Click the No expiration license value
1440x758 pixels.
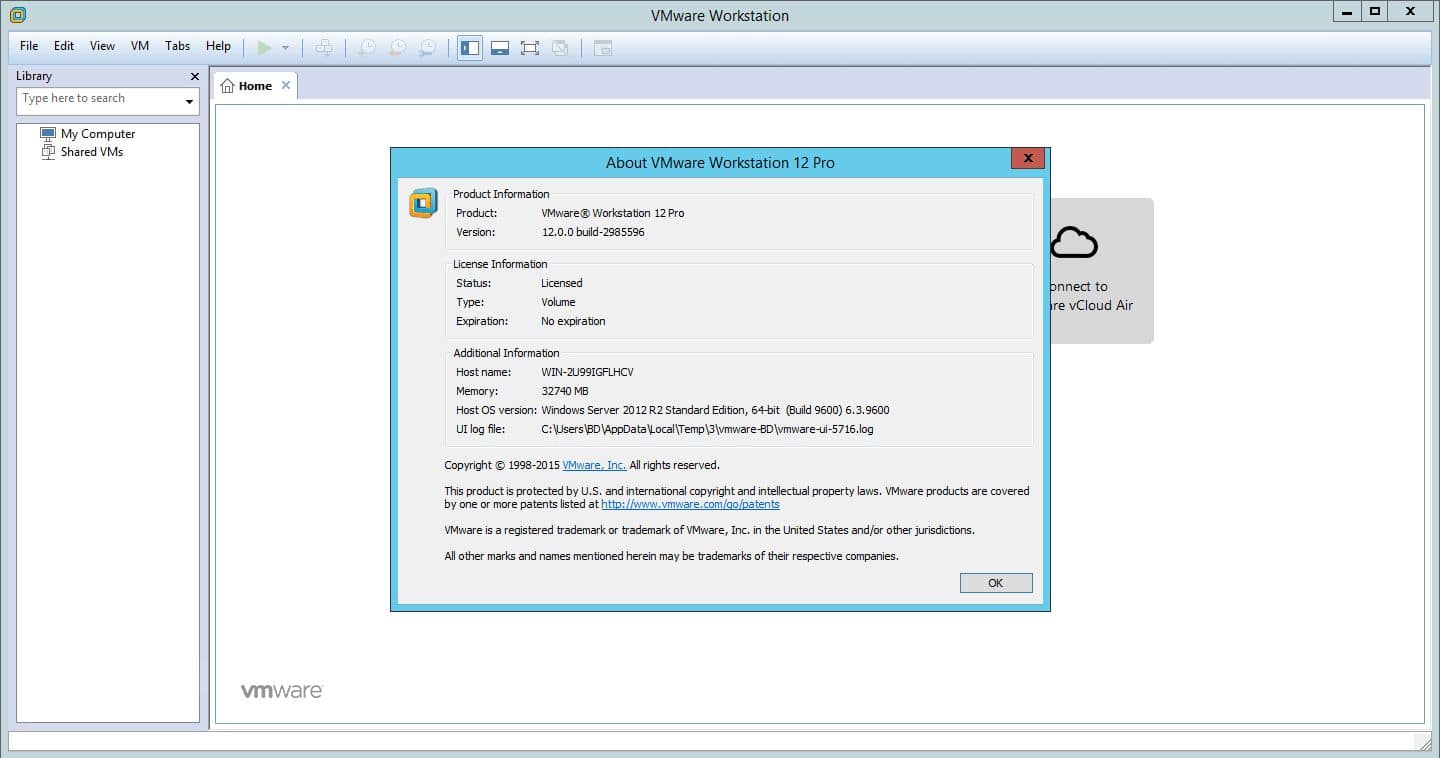tap(573, 321)
